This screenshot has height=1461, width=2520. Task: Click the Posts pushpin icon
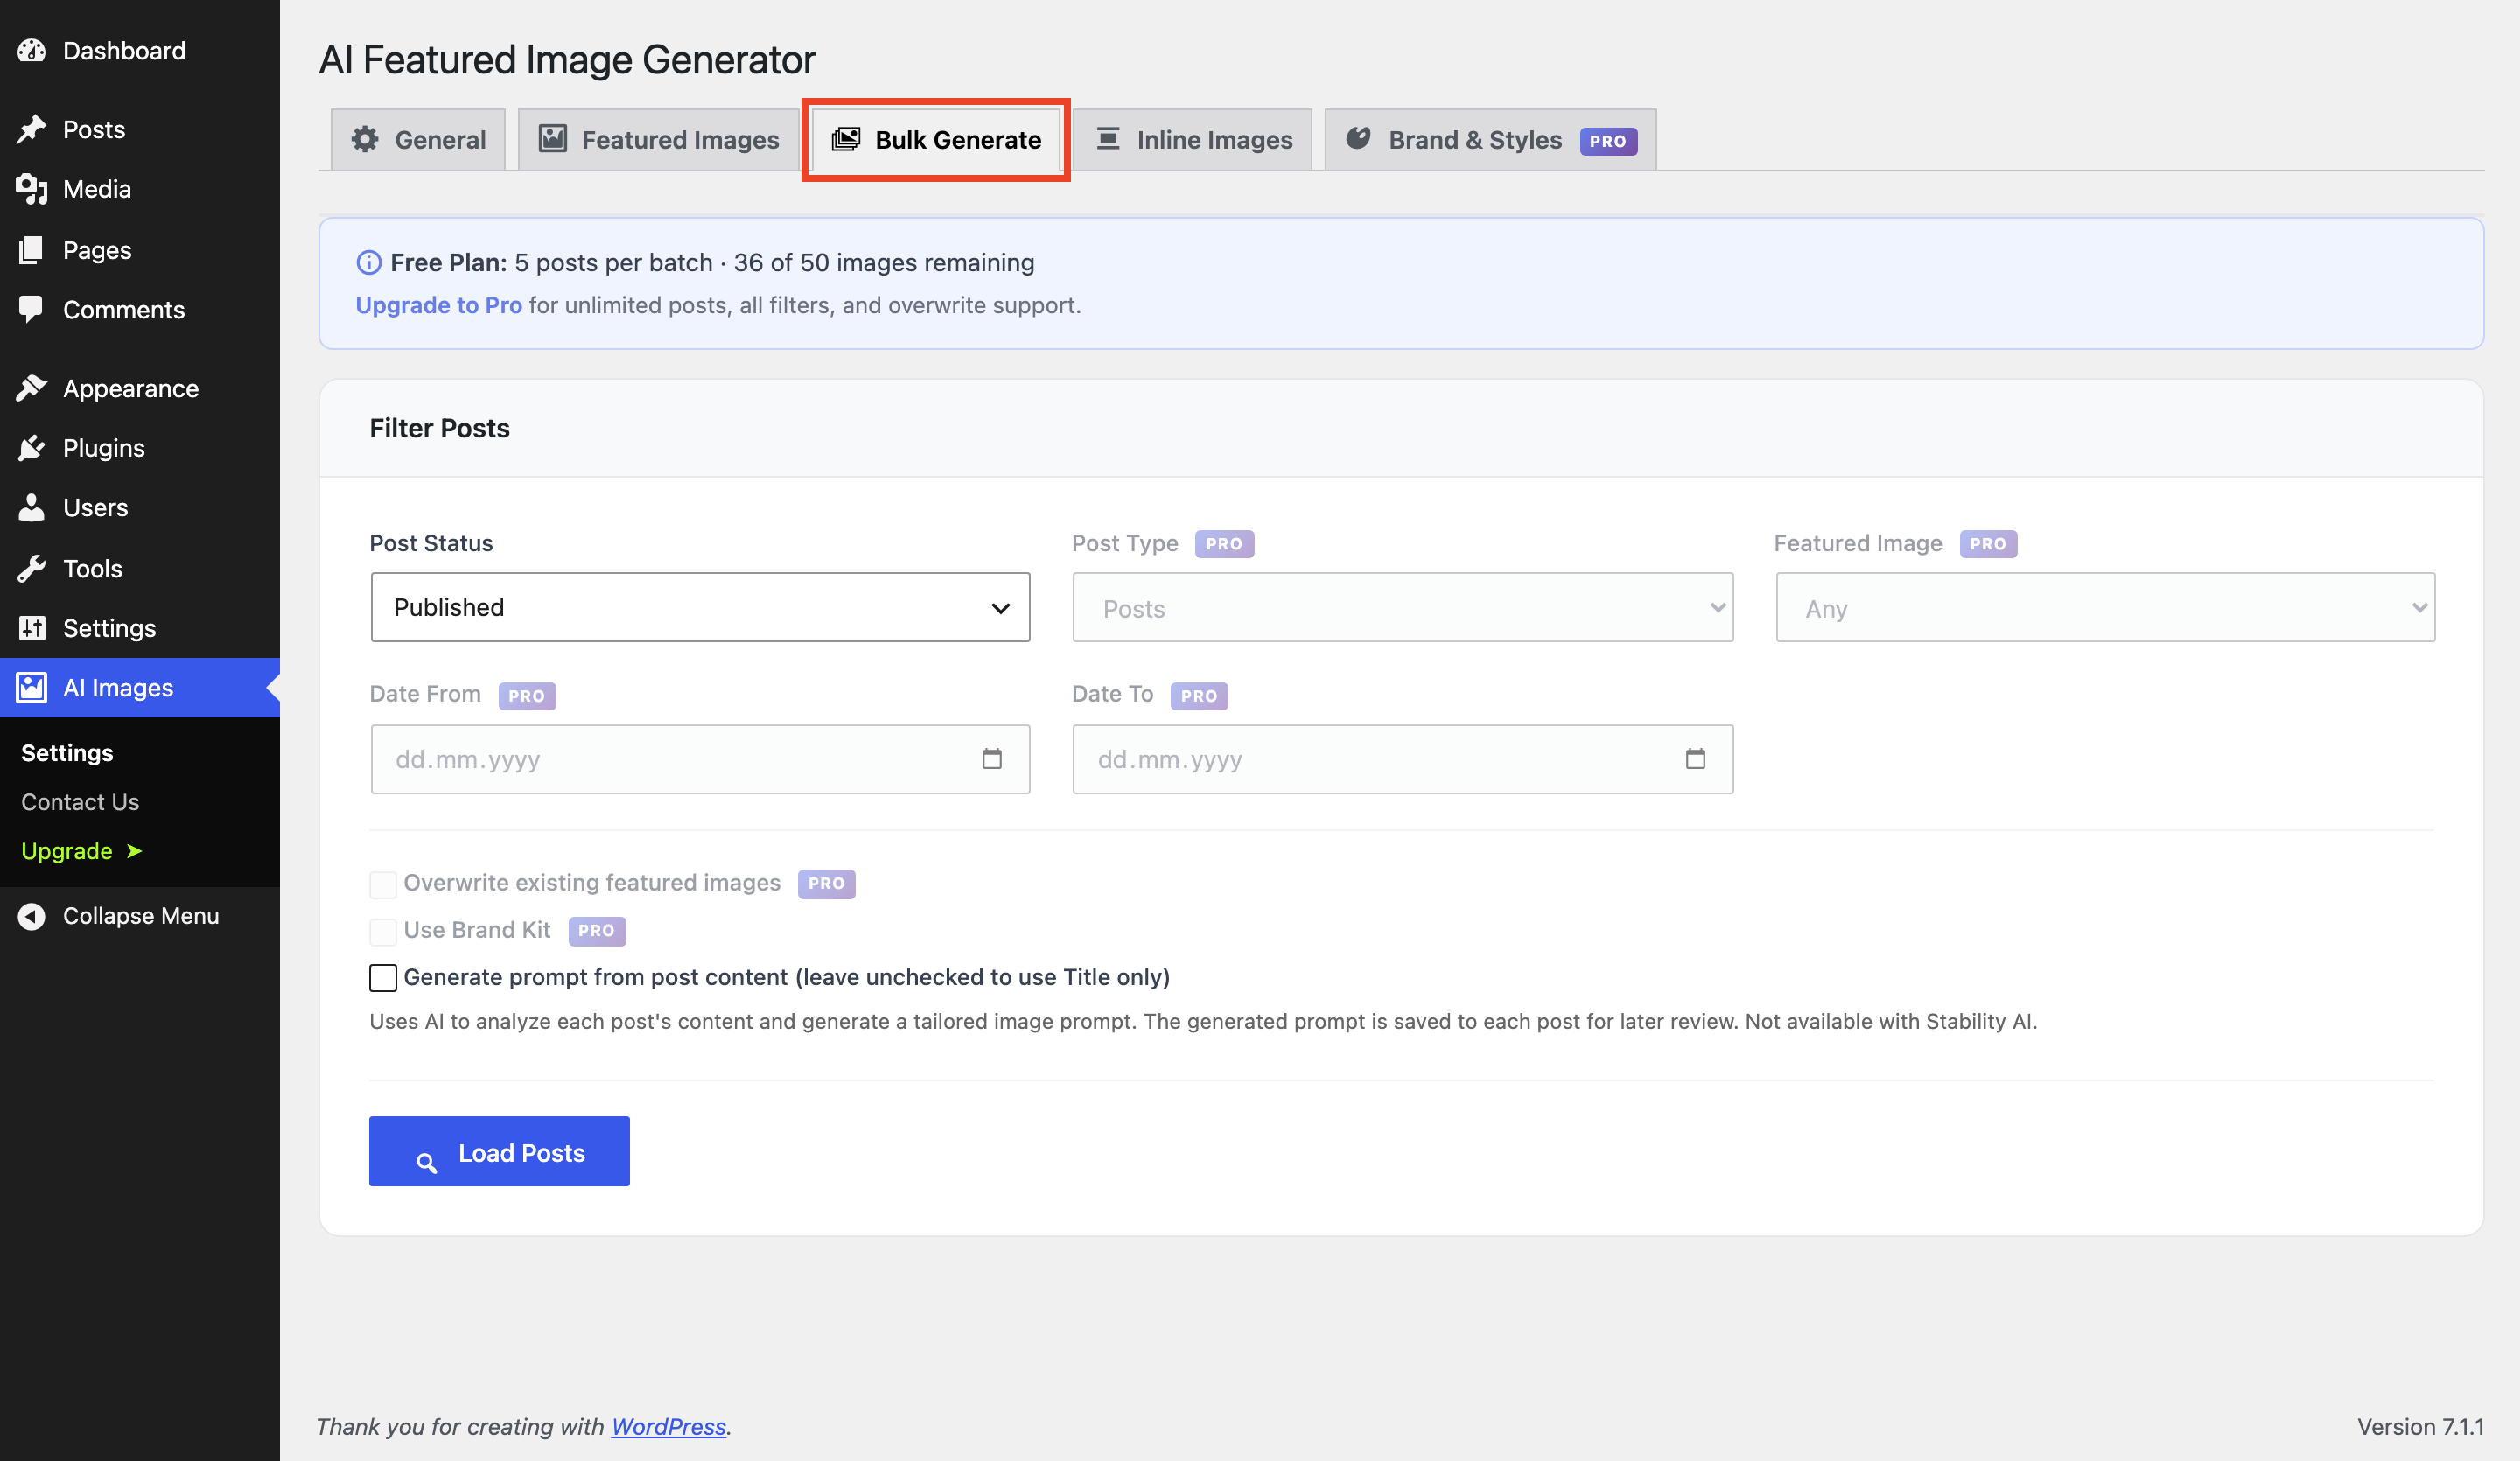coord(32,129)
